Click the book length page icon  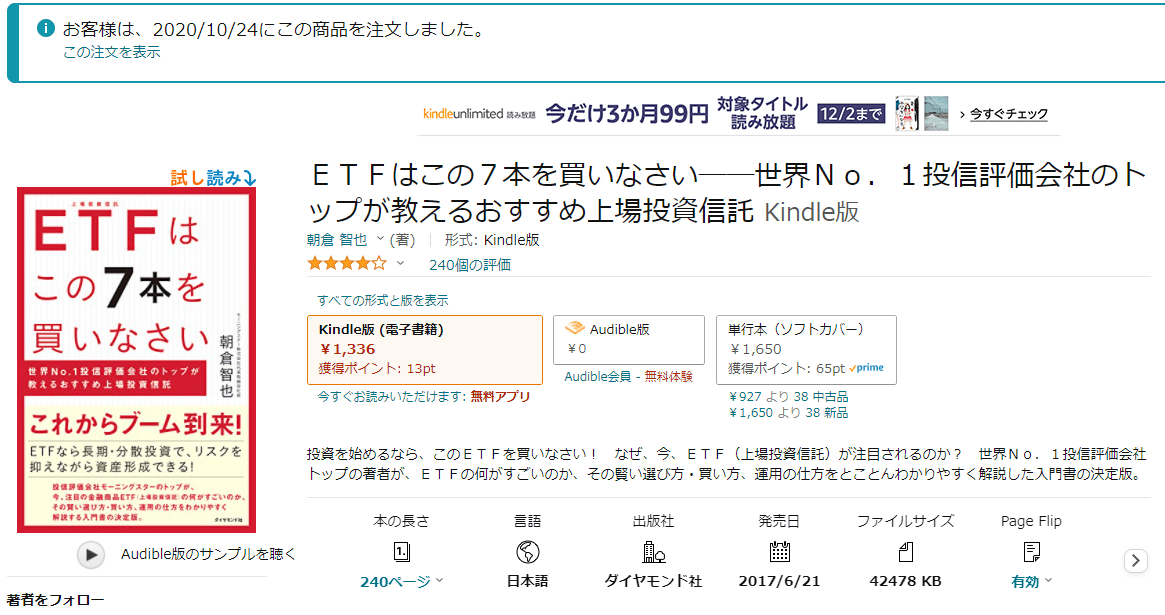401,552
